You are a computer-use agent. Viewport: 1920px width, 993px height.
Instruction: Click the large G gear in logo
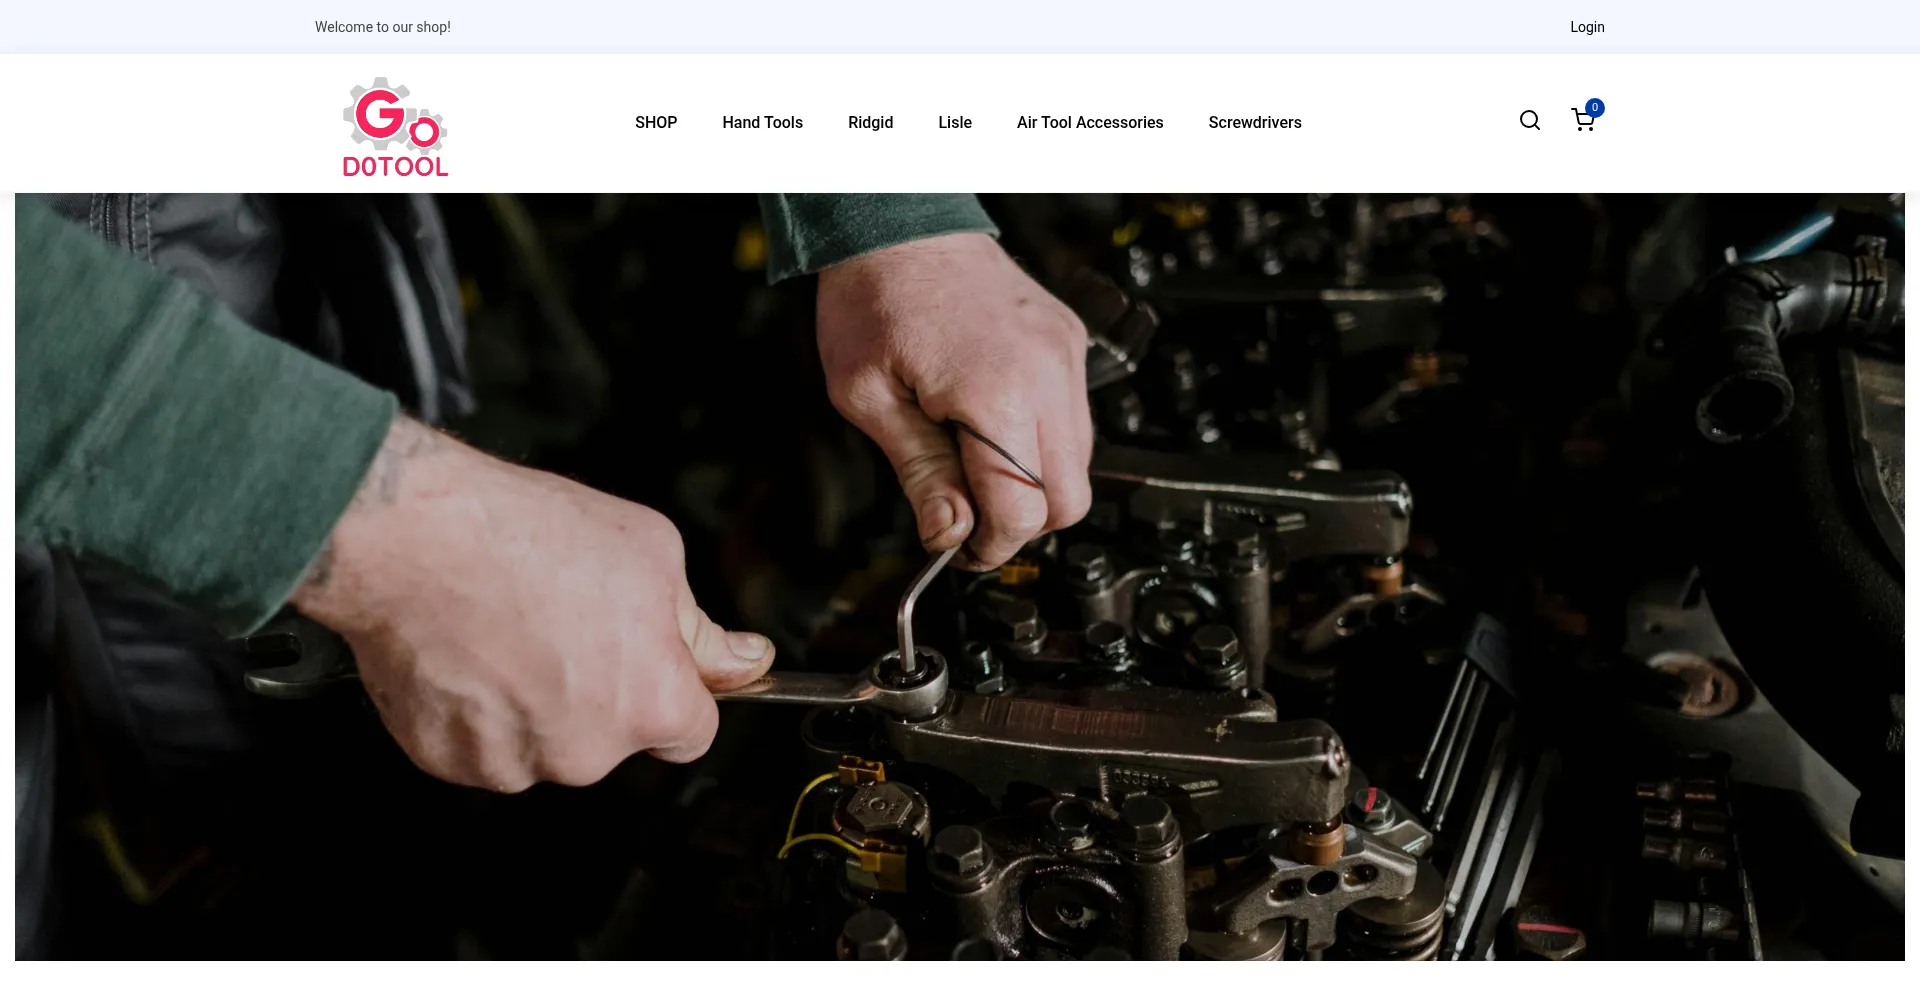point(379,113)
